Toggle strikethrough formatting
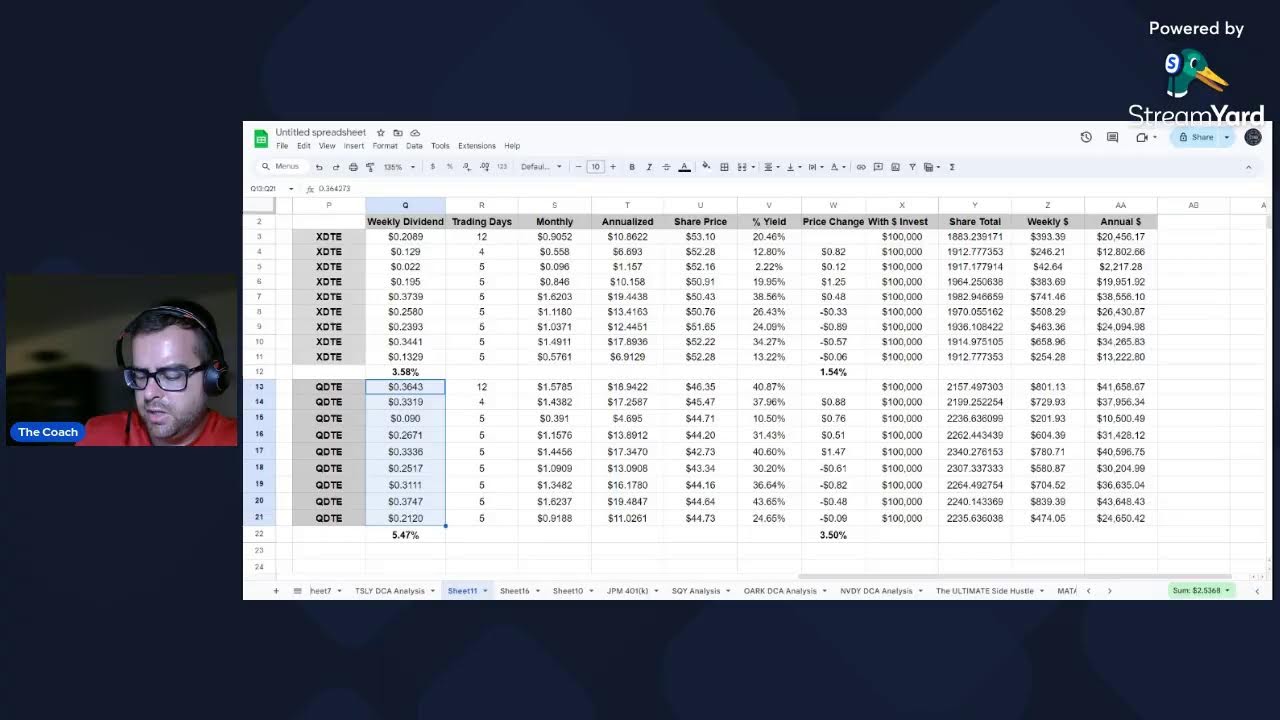The width and height of the screenshot is (1280, 720). 666,167
